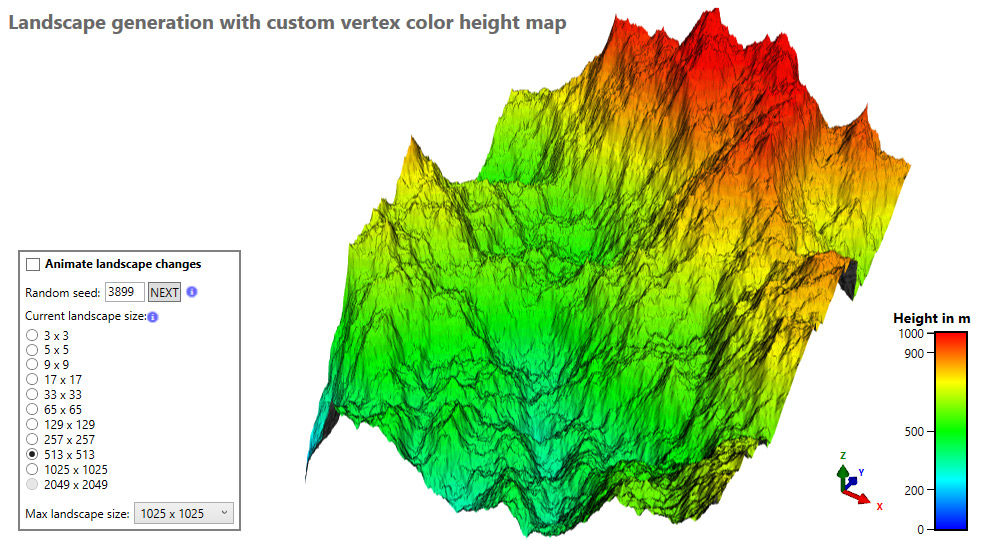Screen dimensions: 984x540
Task: Click the 'Landscape generation with custom vertex color height map' title
Action: click(x=287, y=23)
